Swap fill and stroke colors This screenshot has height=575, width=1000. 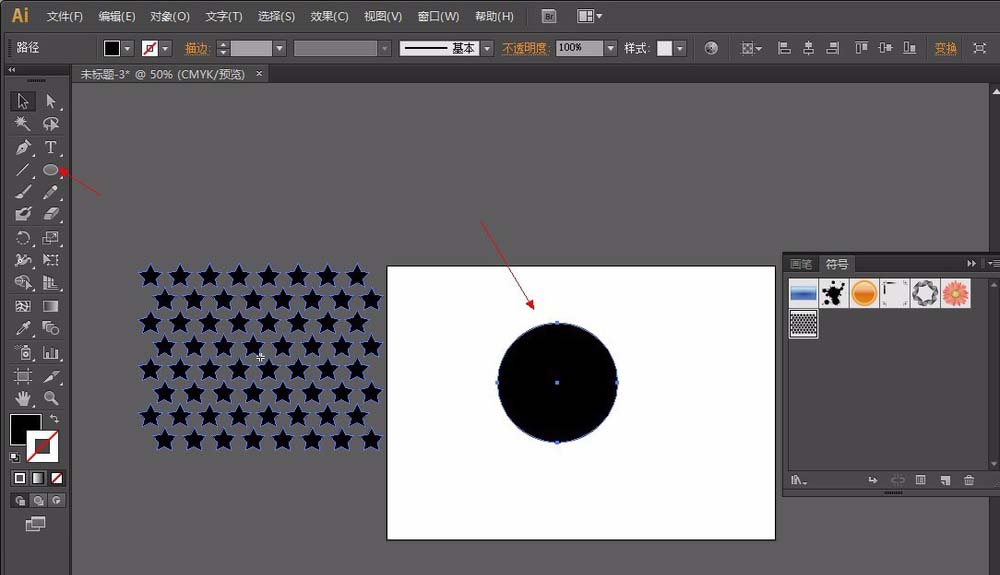coord(54,419)
